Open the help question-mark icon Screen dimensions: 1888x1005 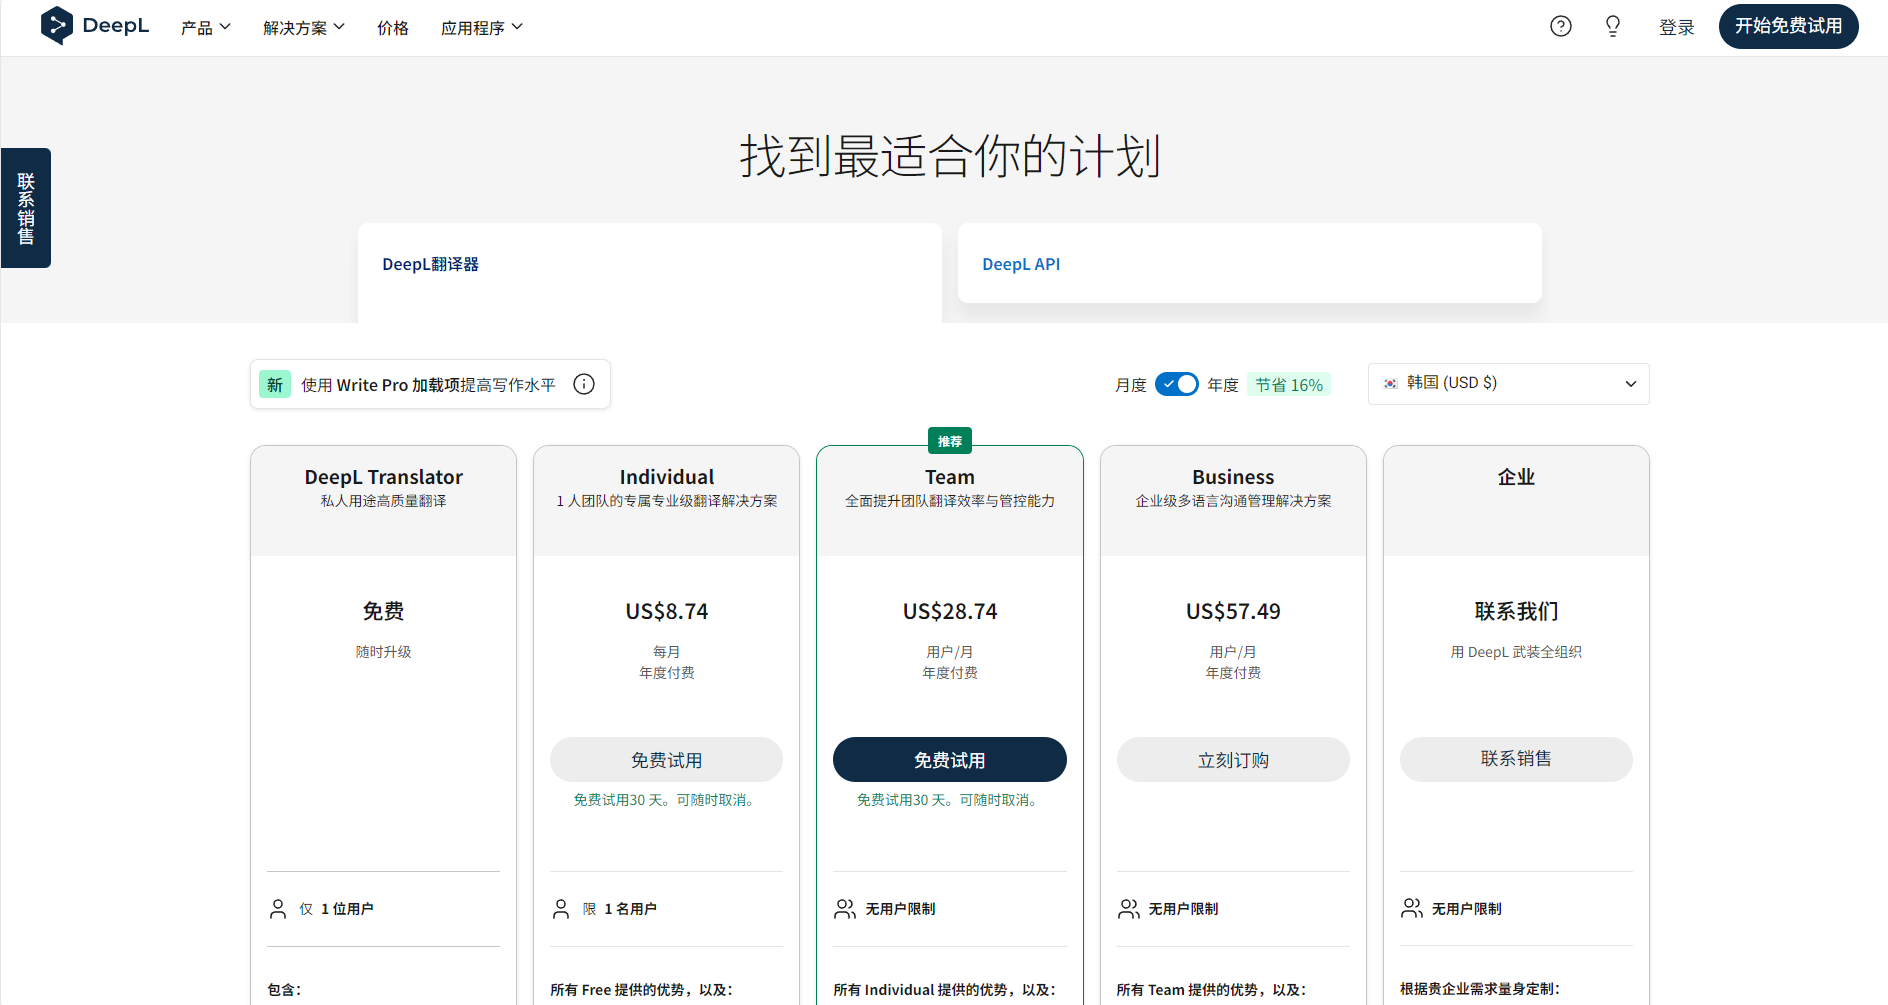1560,26
